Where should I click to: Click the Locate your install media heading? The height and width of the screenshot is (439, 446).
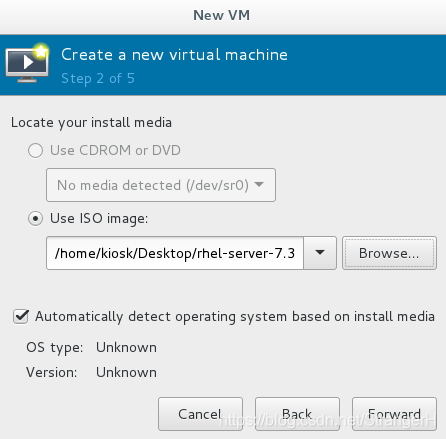(x=91, y=123)
